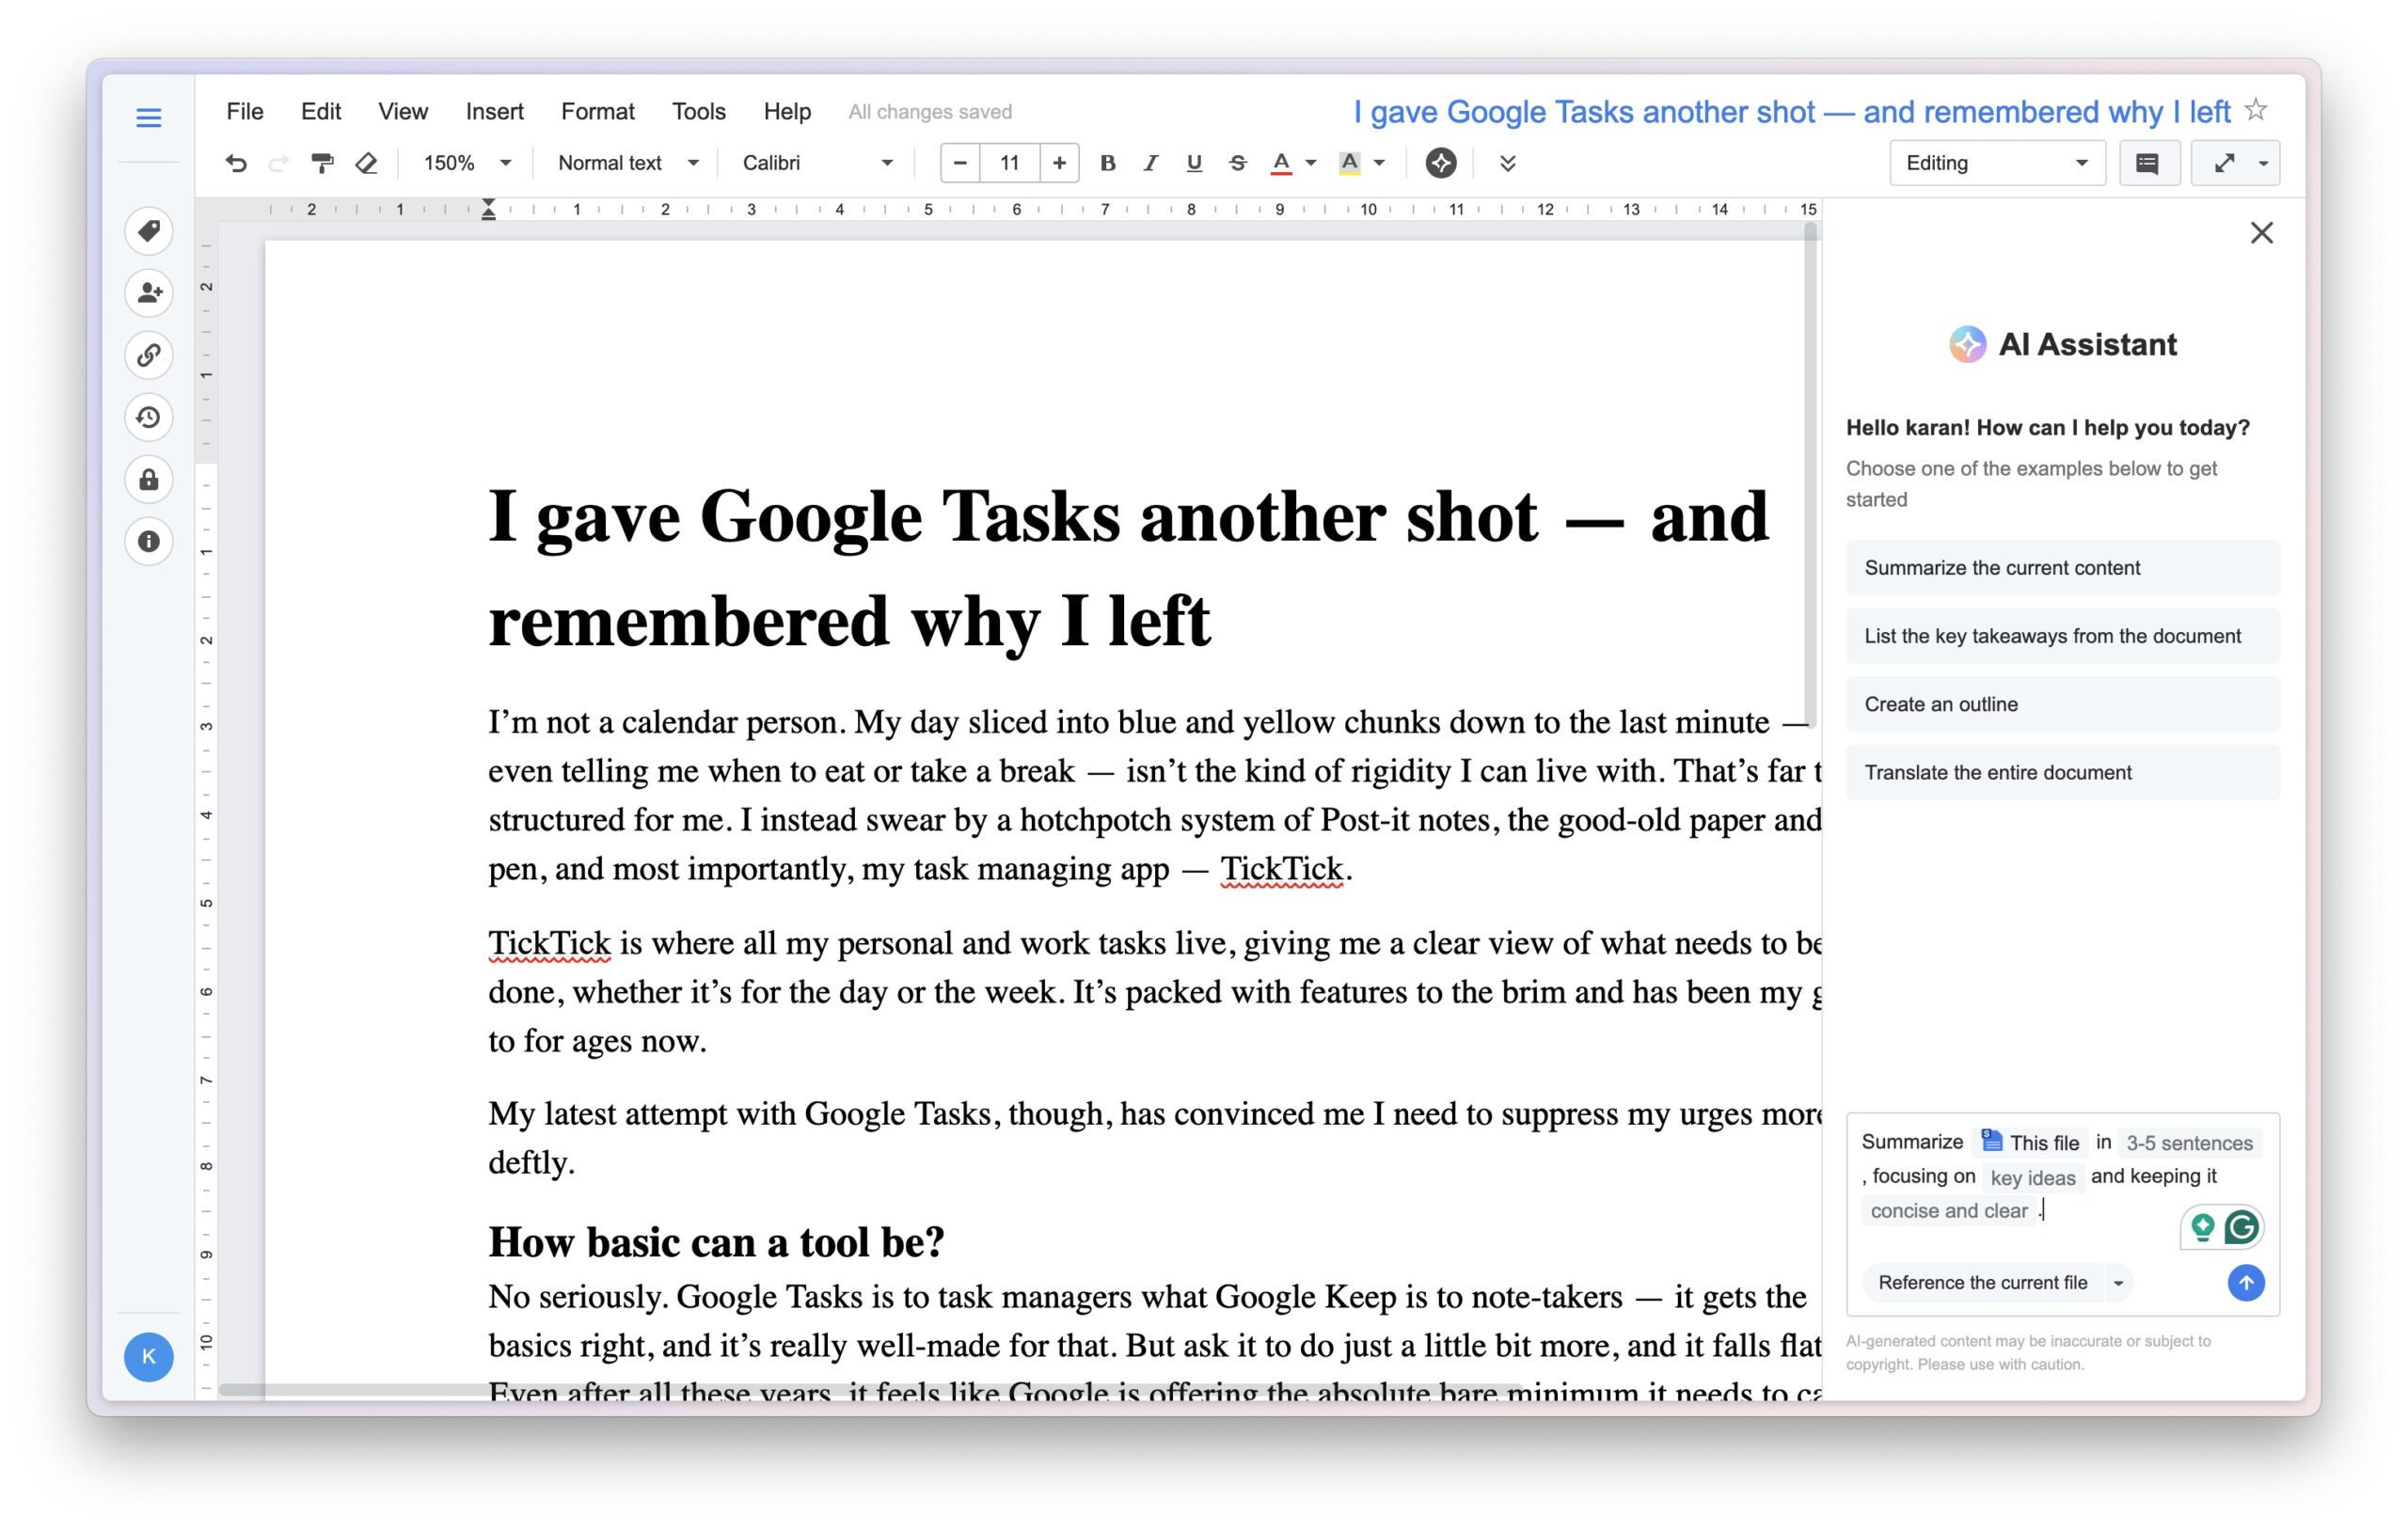
Task: Open the document info icon
Action: [x=149, y=541]
